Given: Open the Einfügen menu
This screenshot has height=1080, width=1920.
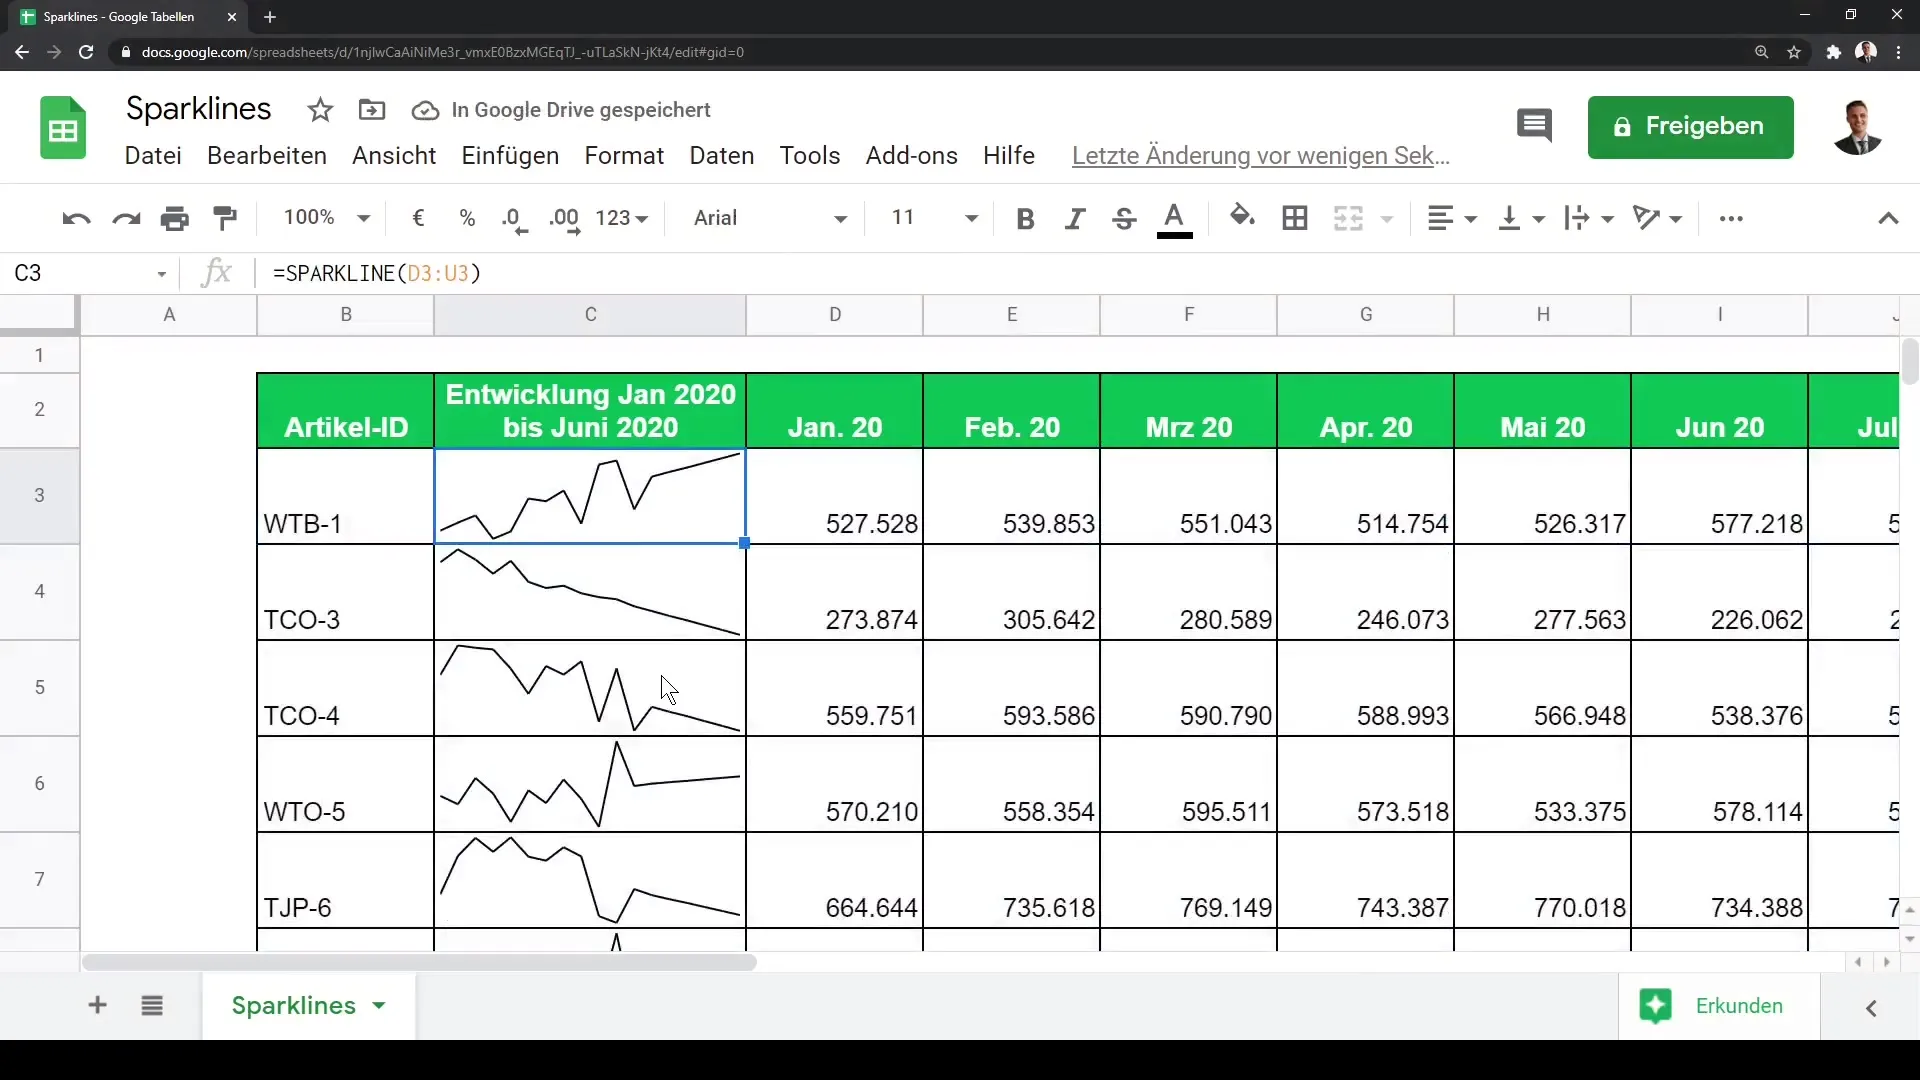Looking at the screenshot, I should pyautogui.click(x=510, y=156).
